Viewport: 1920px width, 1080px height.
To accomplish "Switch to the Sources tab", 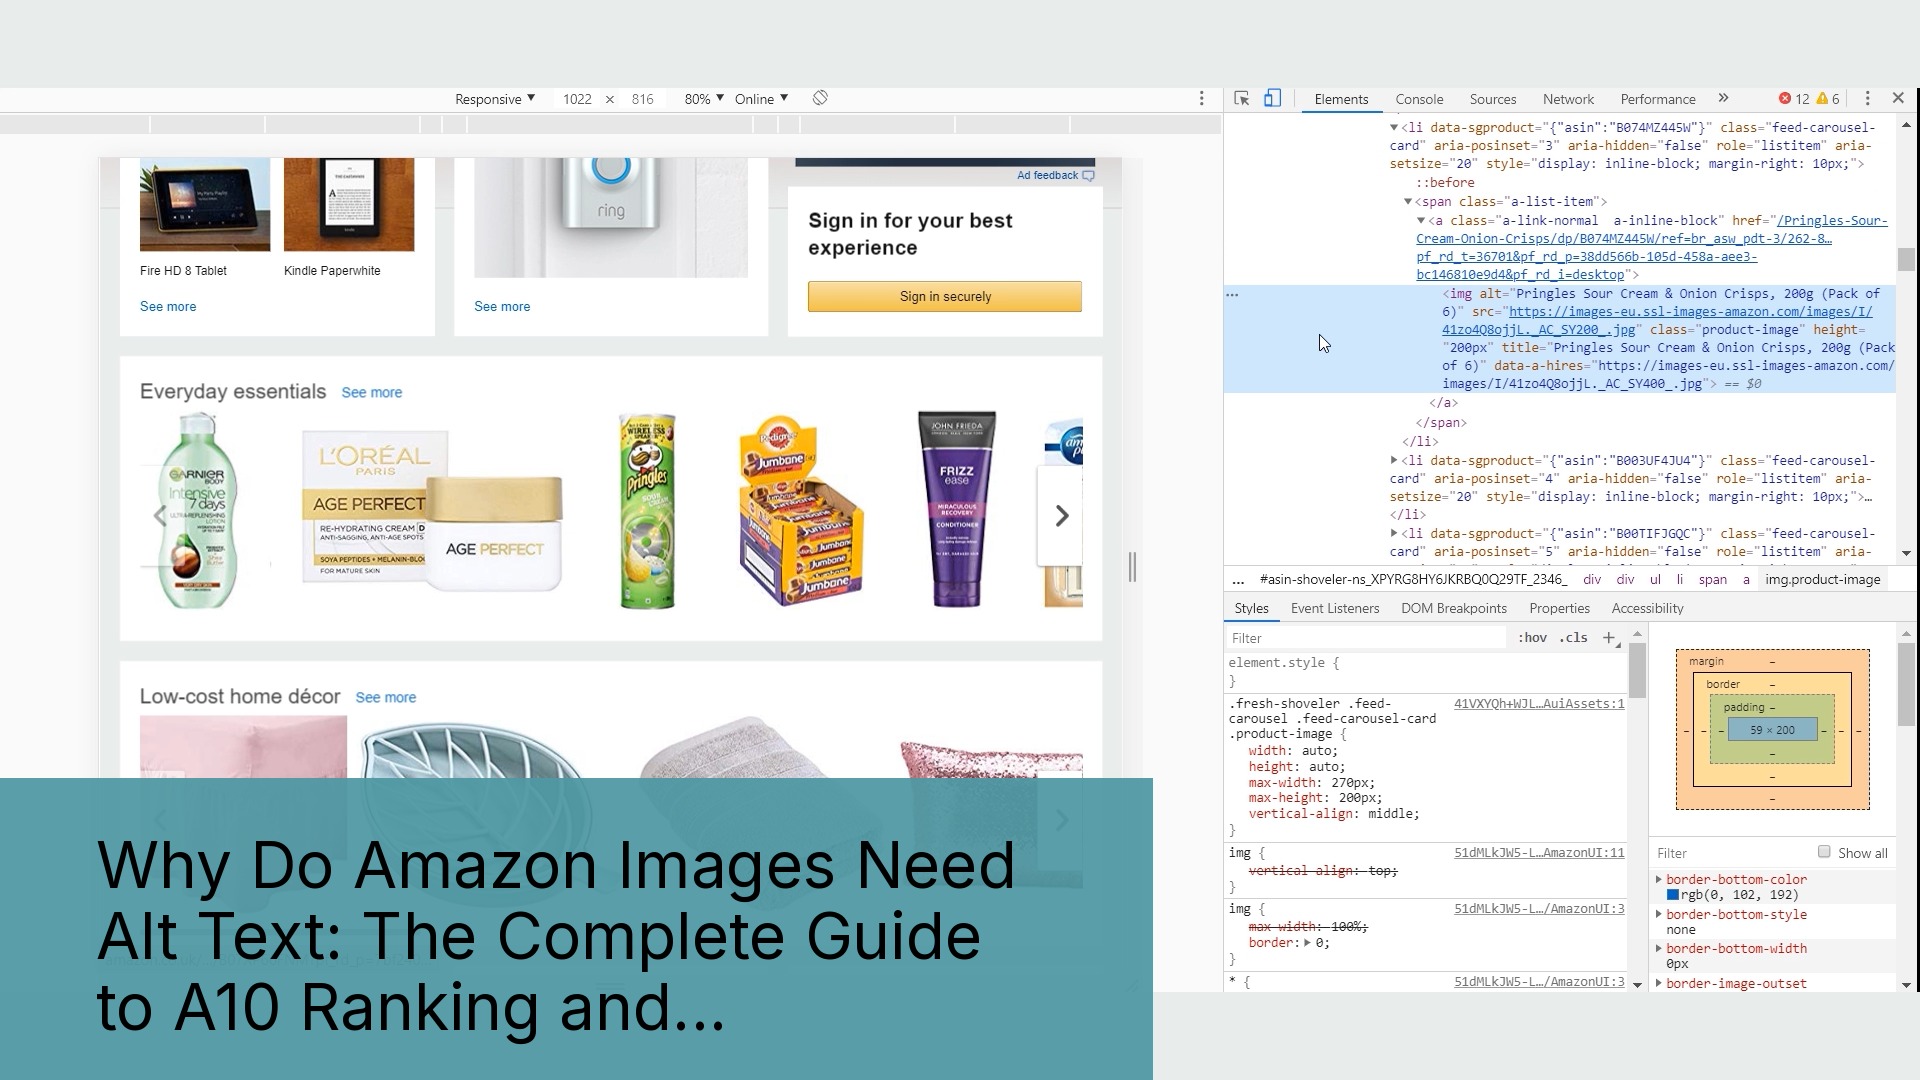I will [x=1493, y=99].
